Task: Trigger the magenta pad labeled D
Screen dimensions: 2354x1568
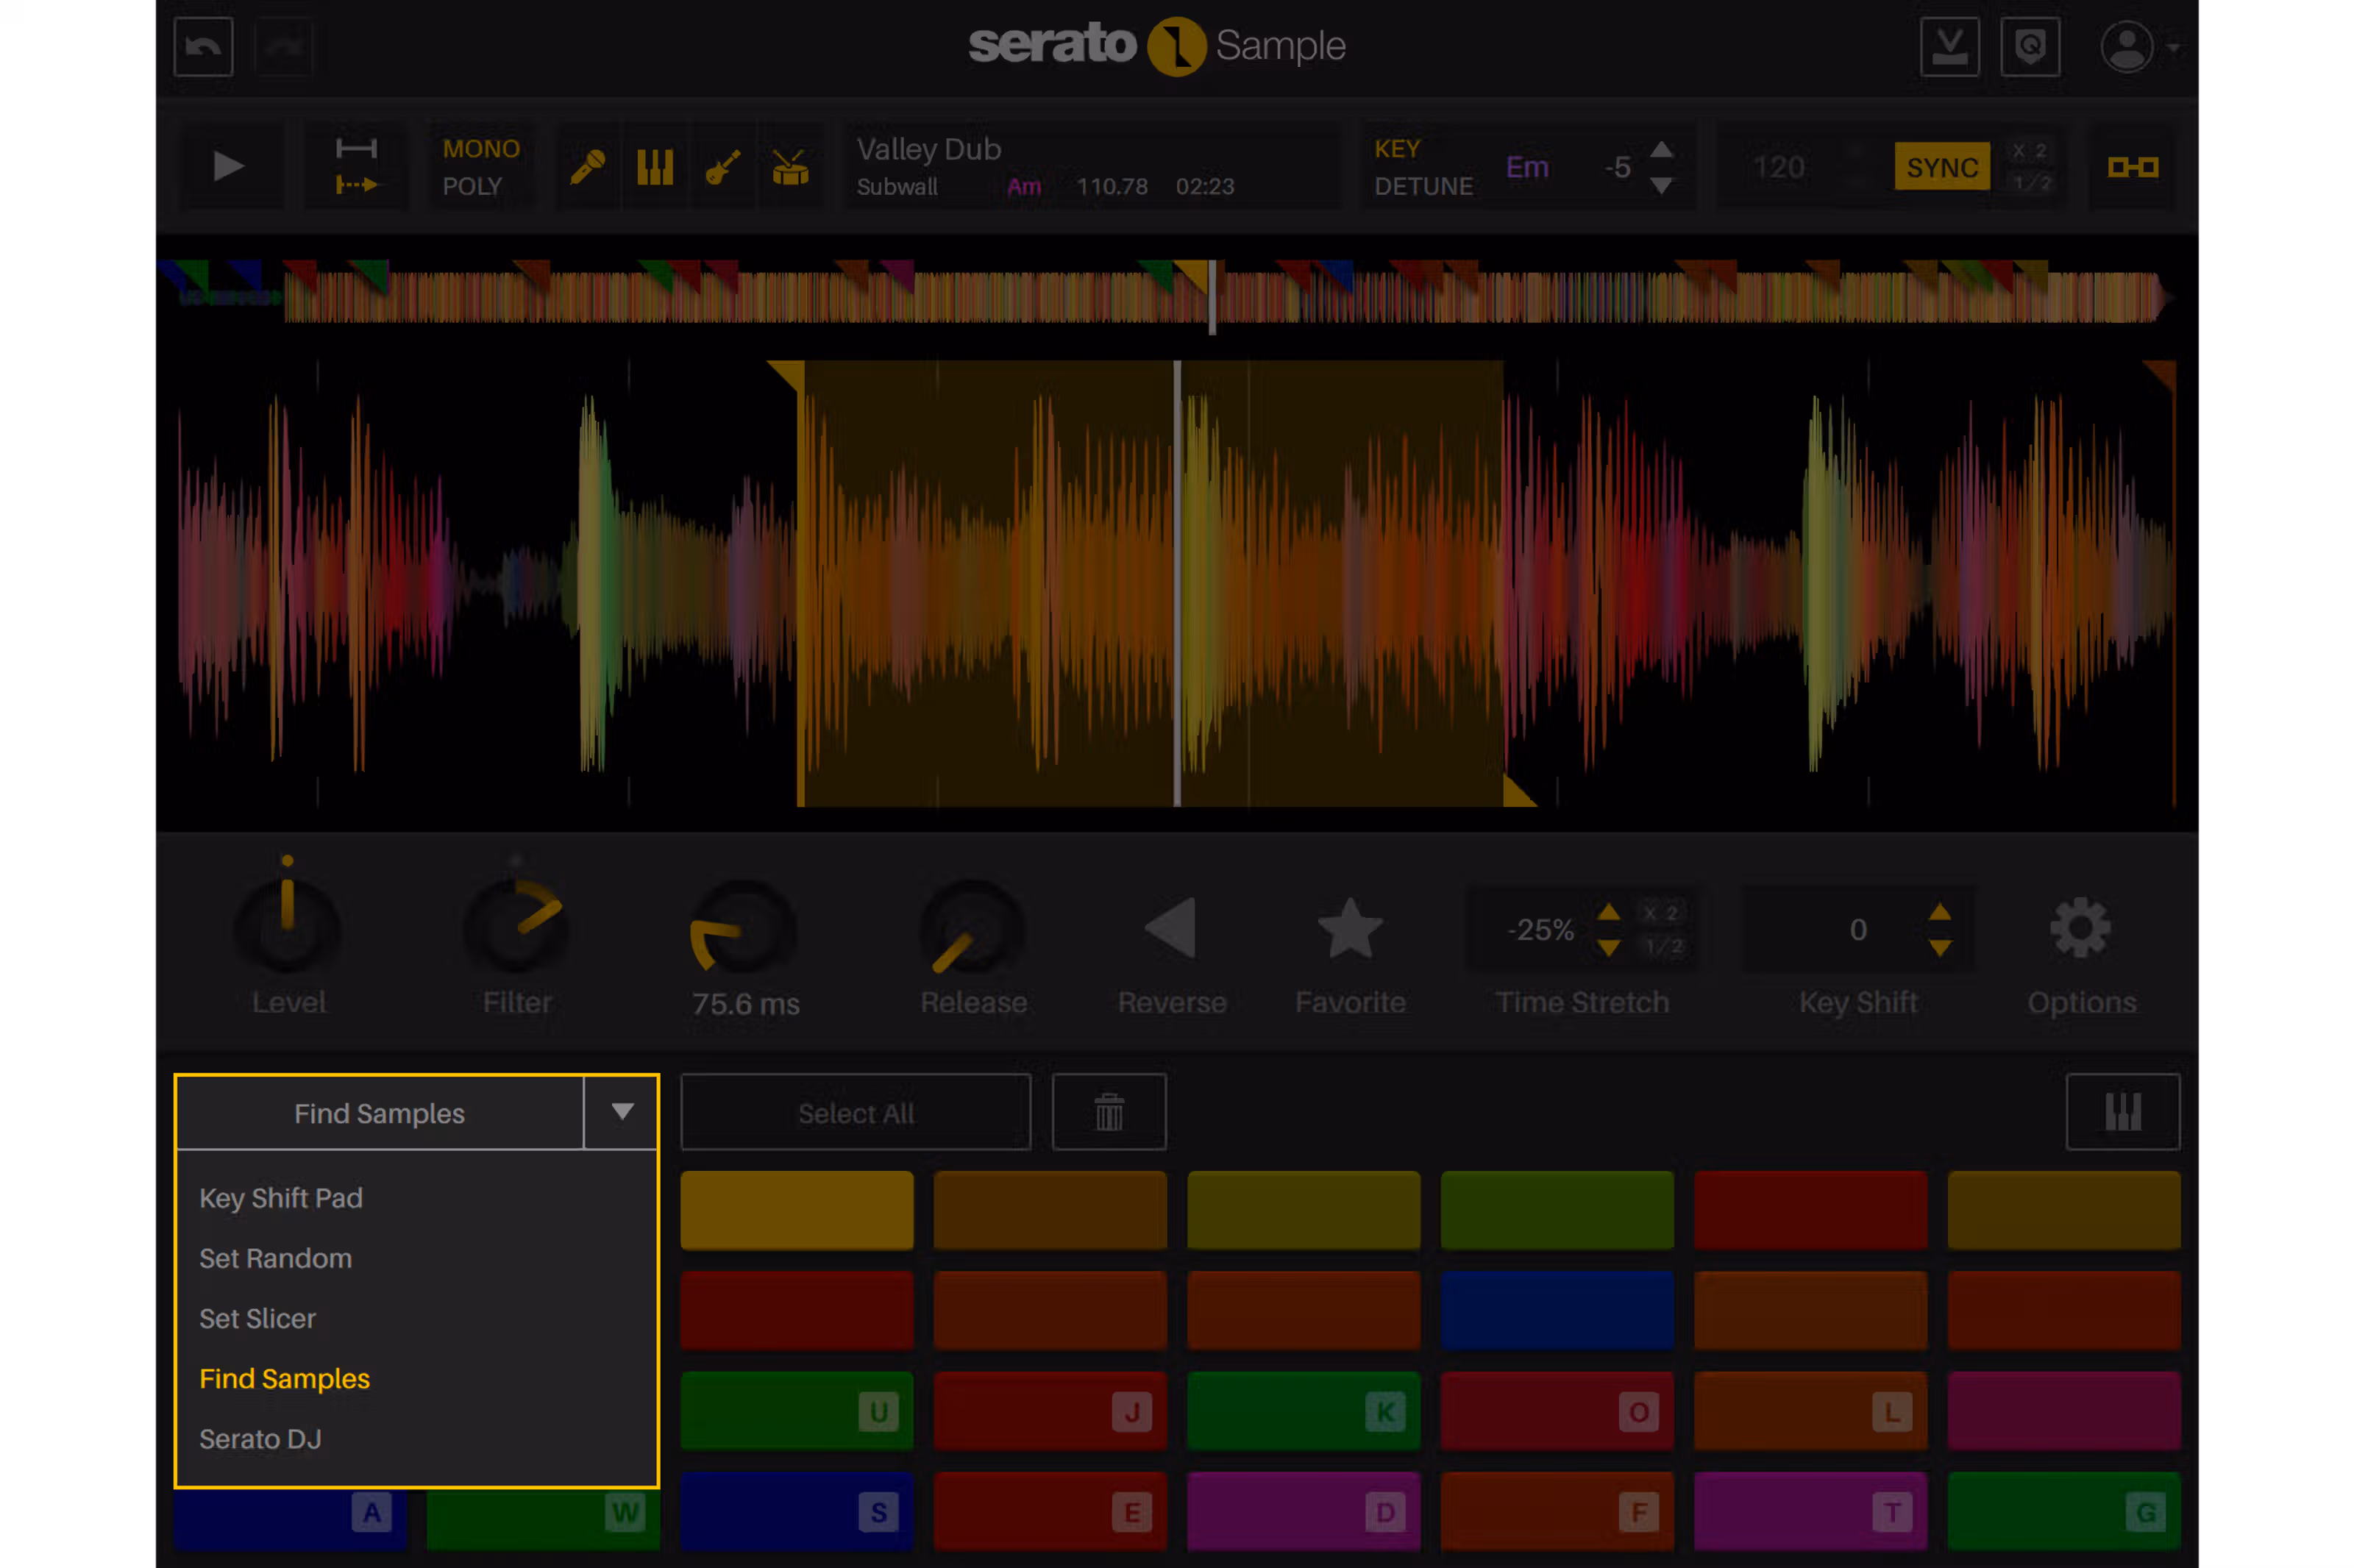Action: click(x=1304, y=1510)
